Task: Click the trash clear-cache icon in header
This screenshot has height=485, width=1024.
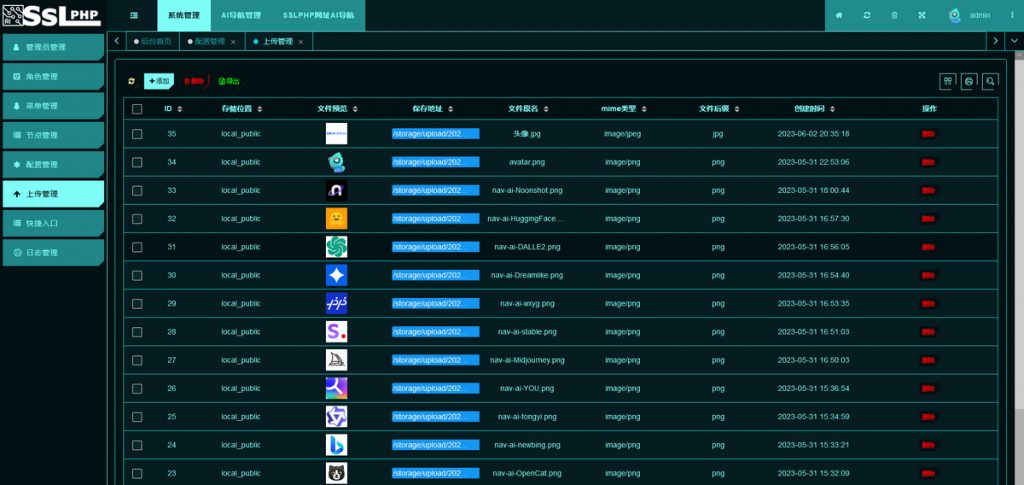Action: pyautogui.click(x=894, y=16)
